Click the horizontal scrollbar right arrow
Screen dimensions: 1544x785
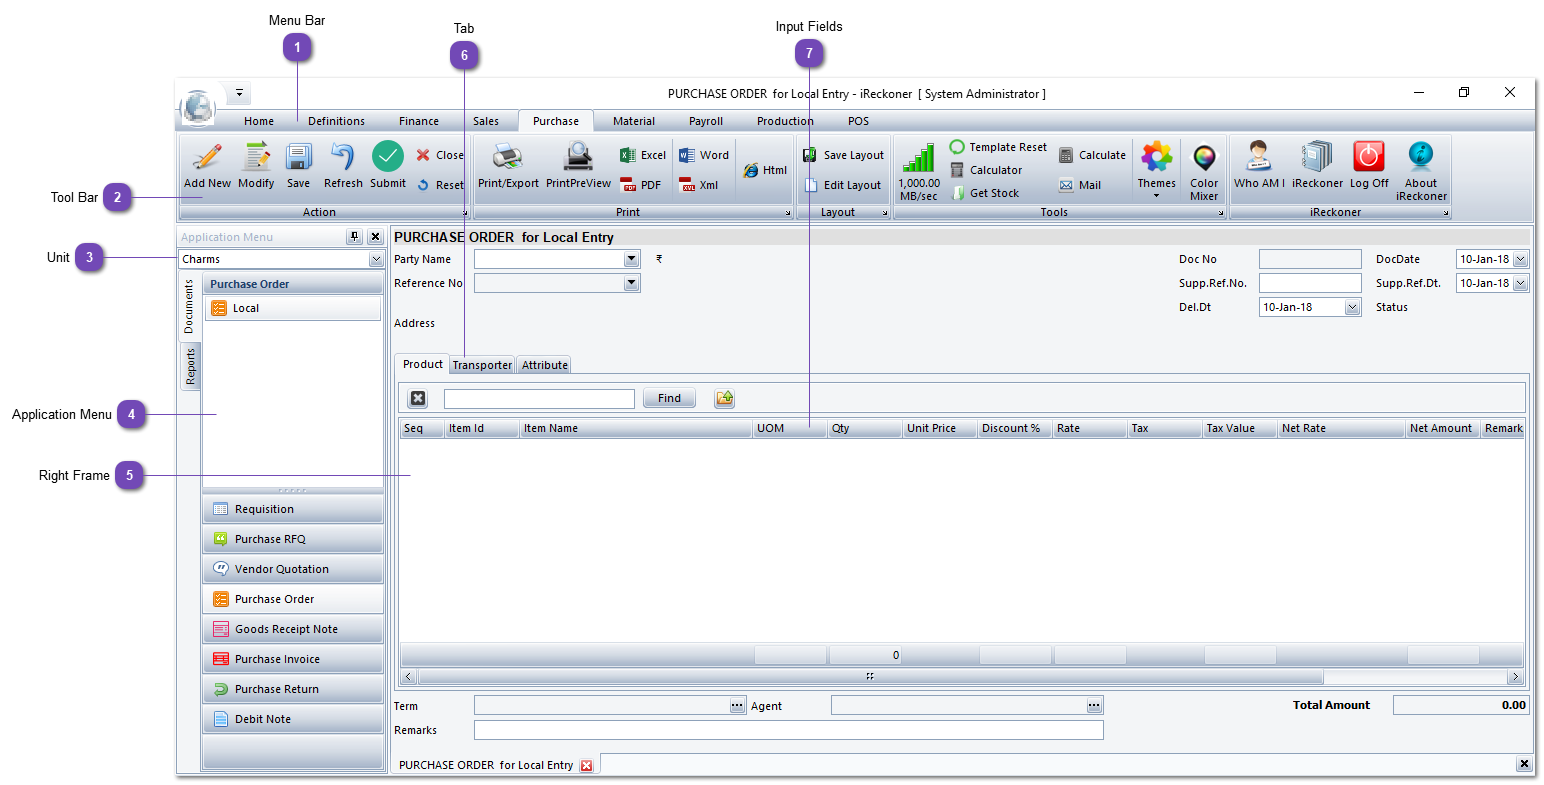pyautogui.click(x=1515, y=677)
